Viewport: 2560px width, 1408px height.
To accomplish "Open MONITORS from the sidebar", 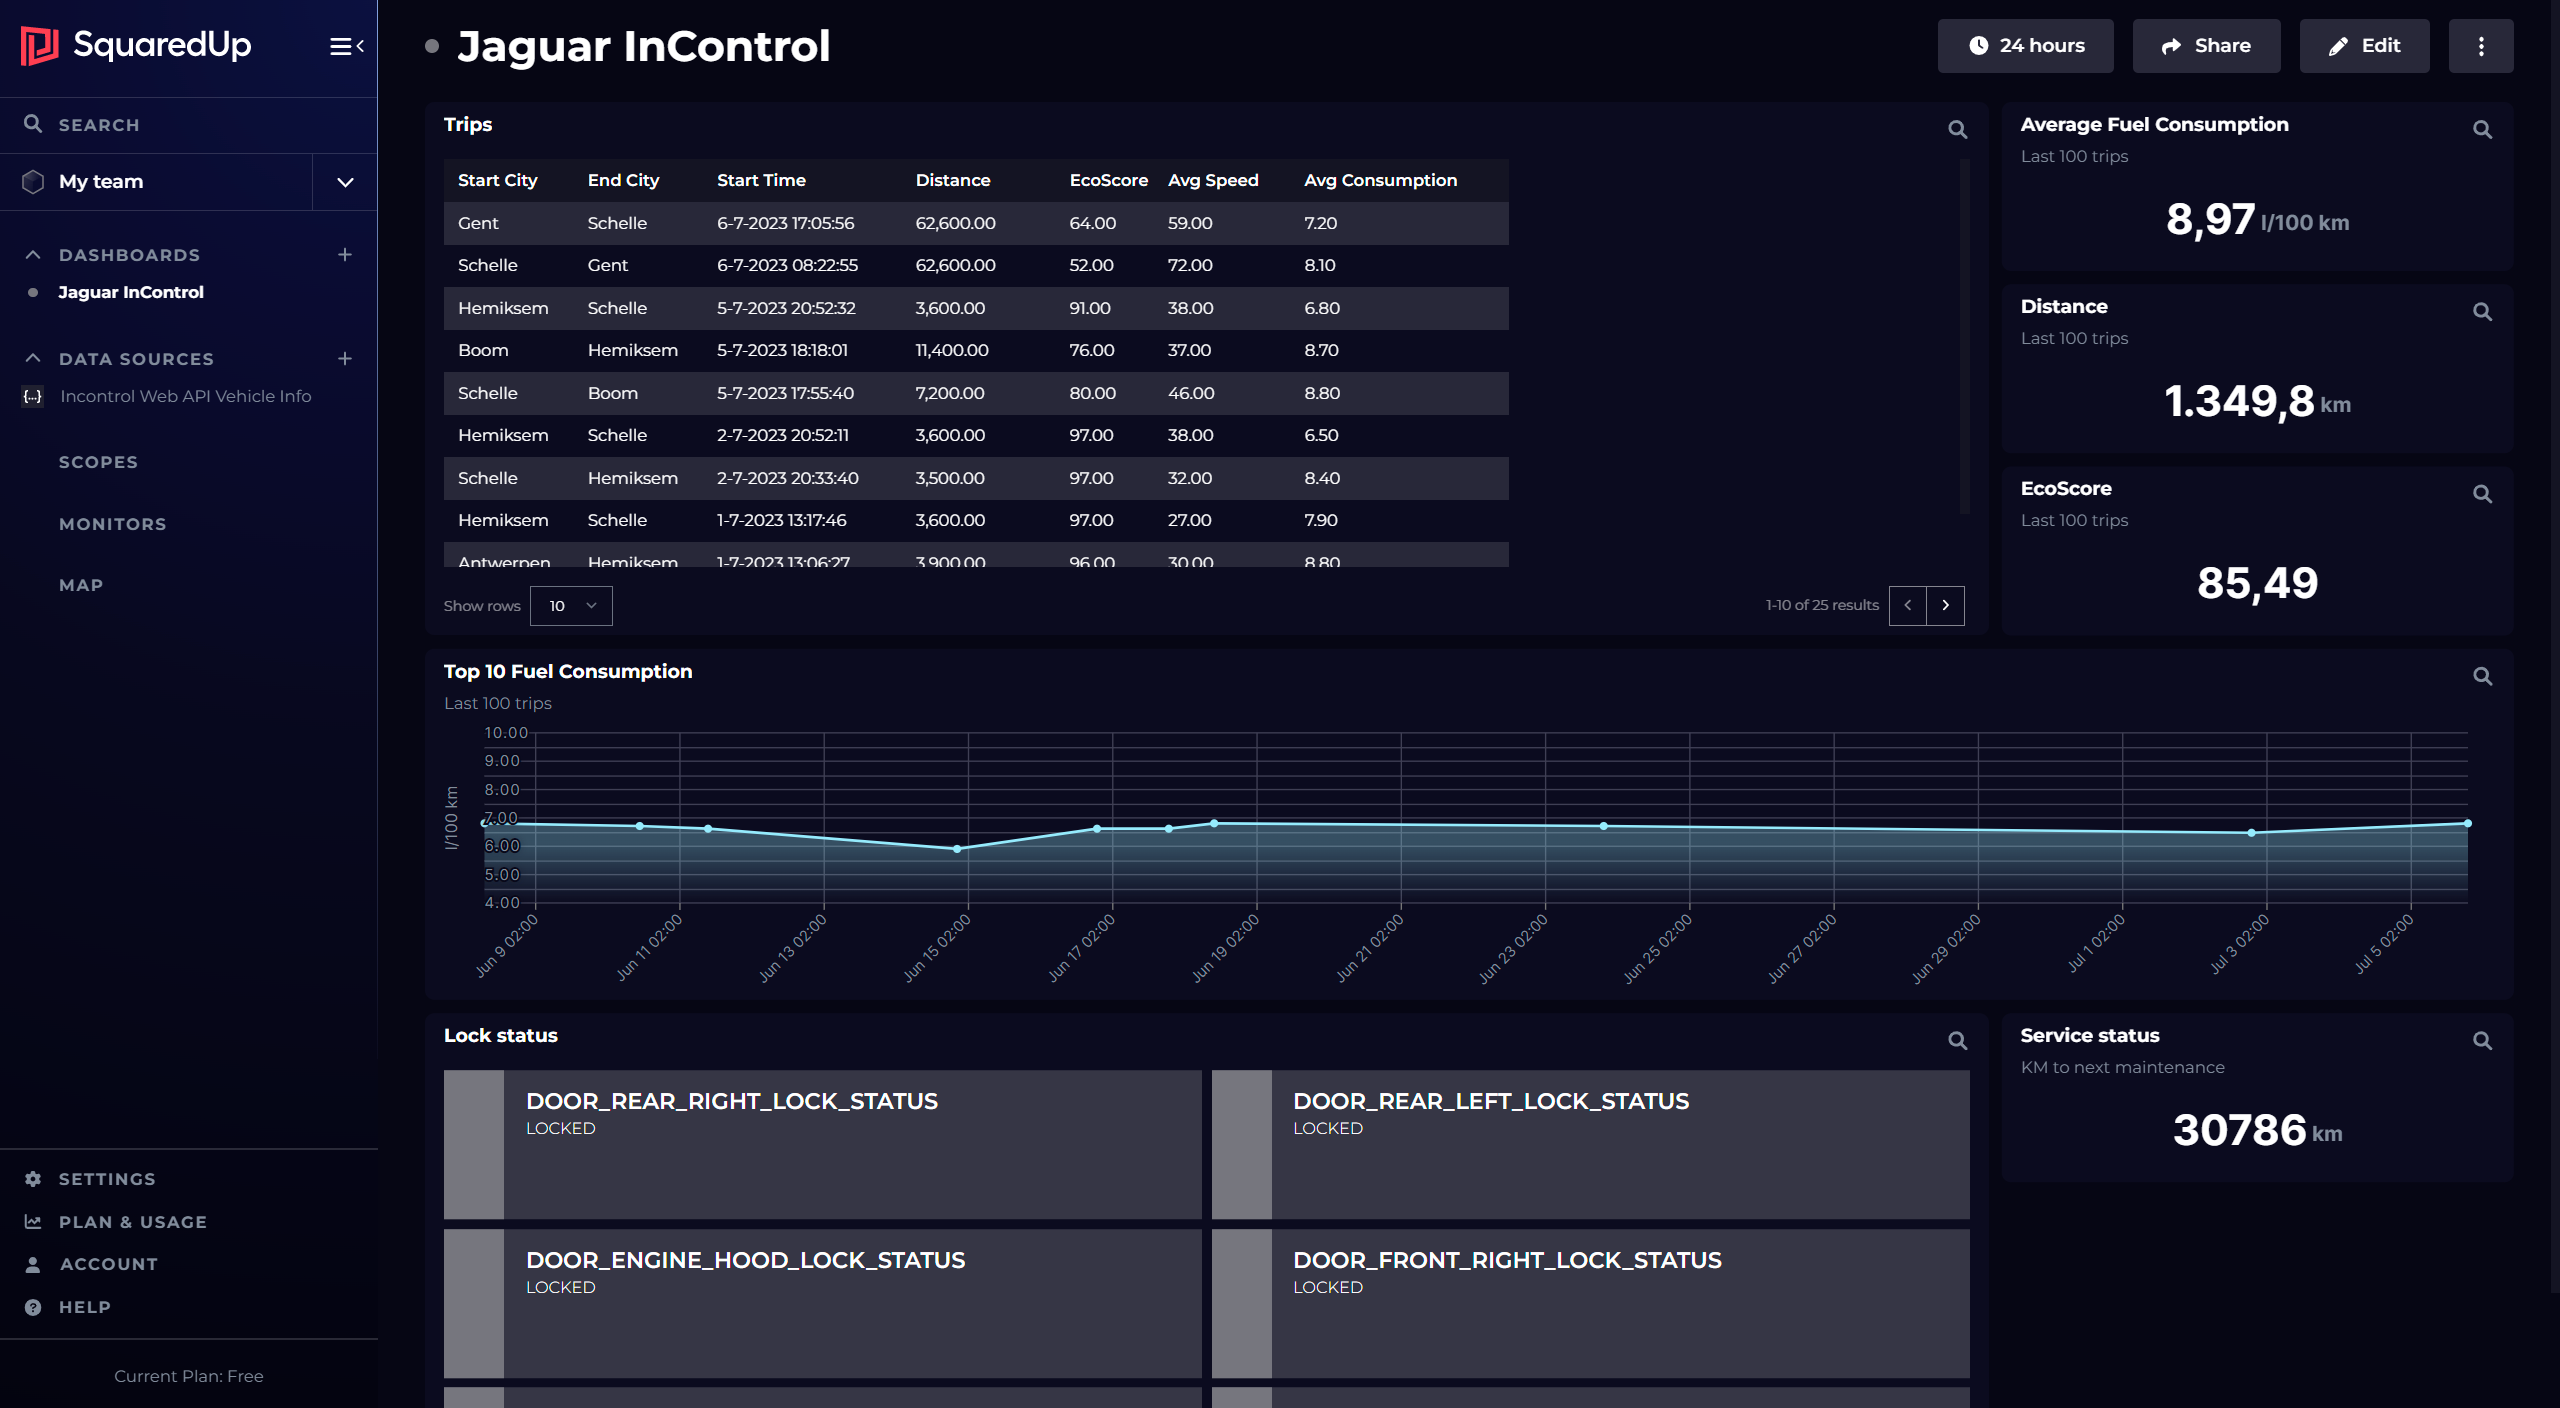I will 112,523.
